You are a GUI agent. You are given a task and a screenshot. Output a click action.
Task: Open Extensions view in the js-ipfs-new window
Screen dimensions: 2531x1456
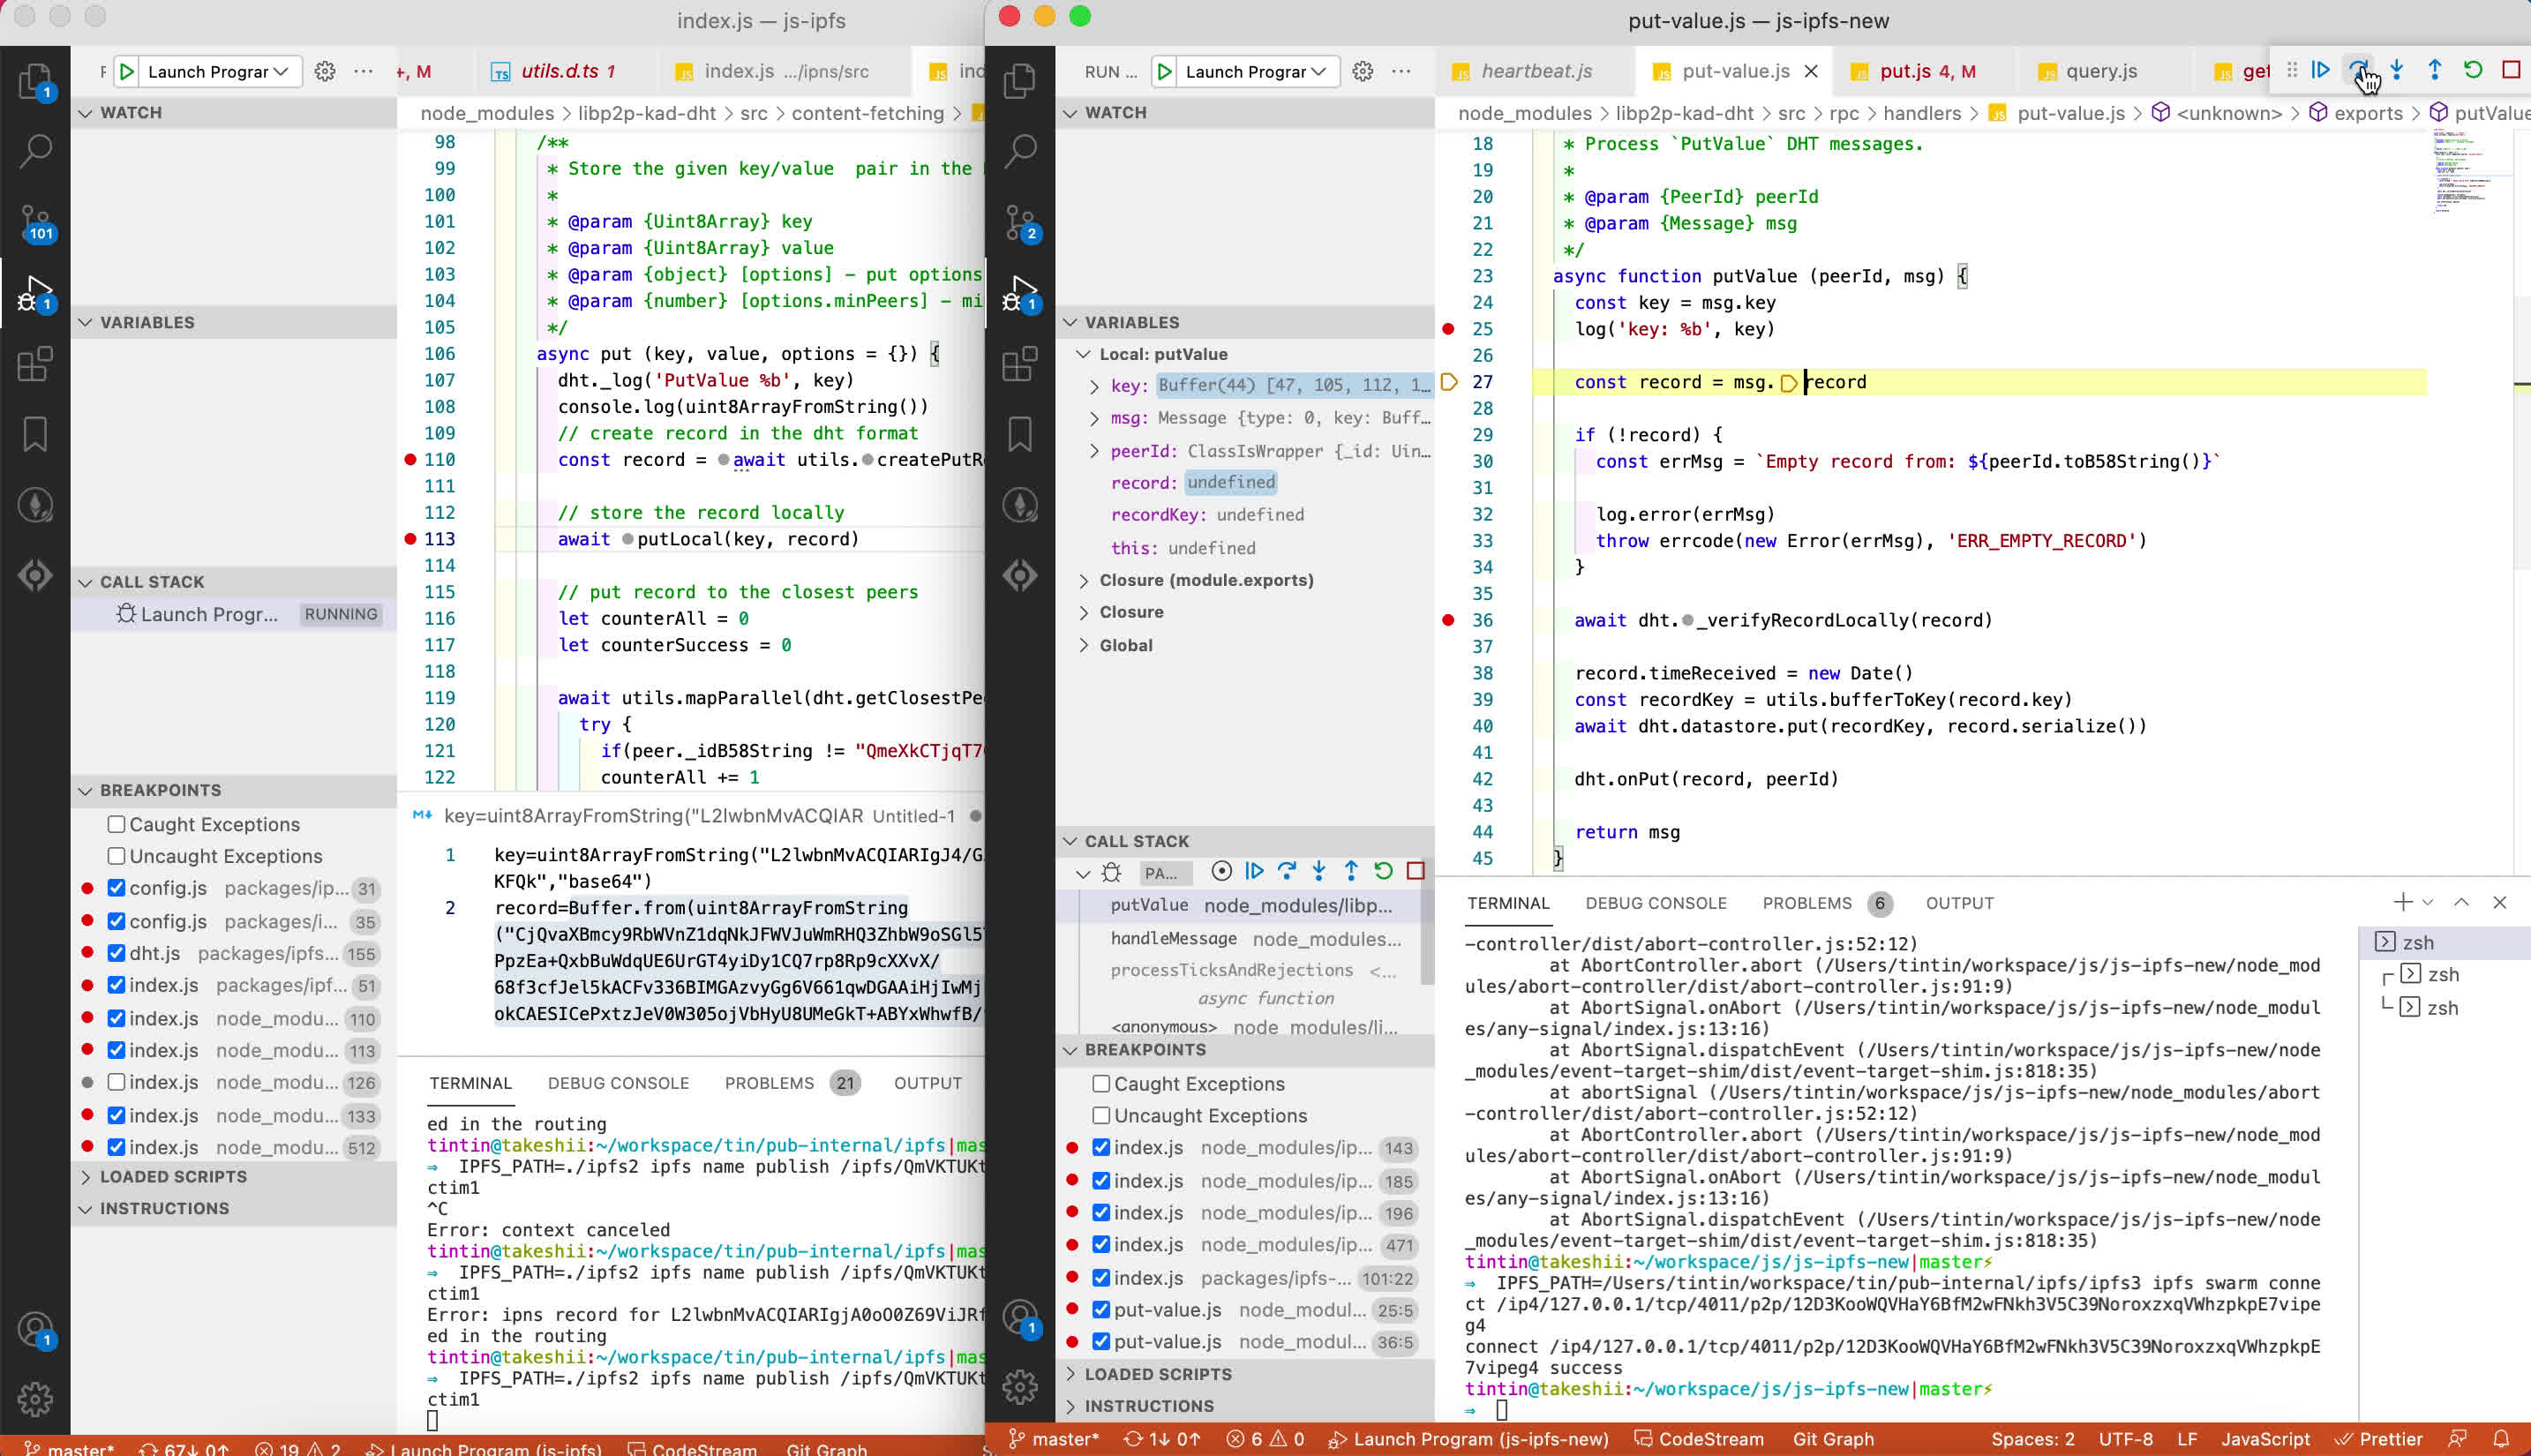[1020, 364]
